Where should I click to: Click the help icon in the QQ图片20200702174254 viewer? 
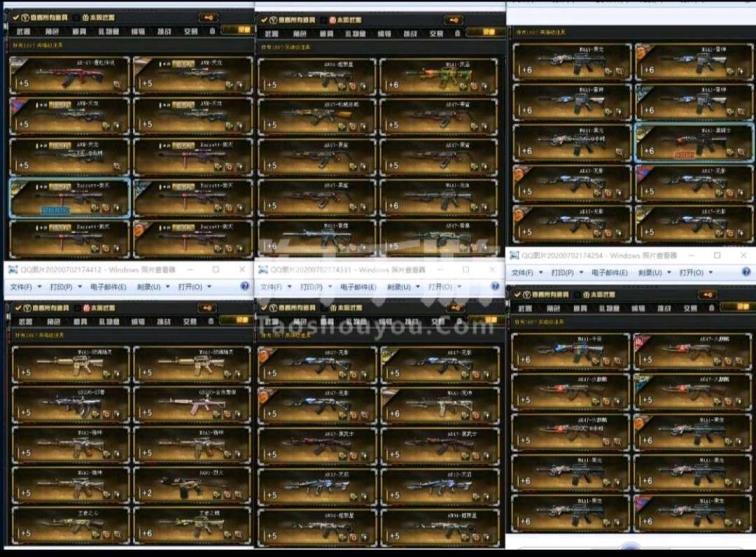[746, 272]
